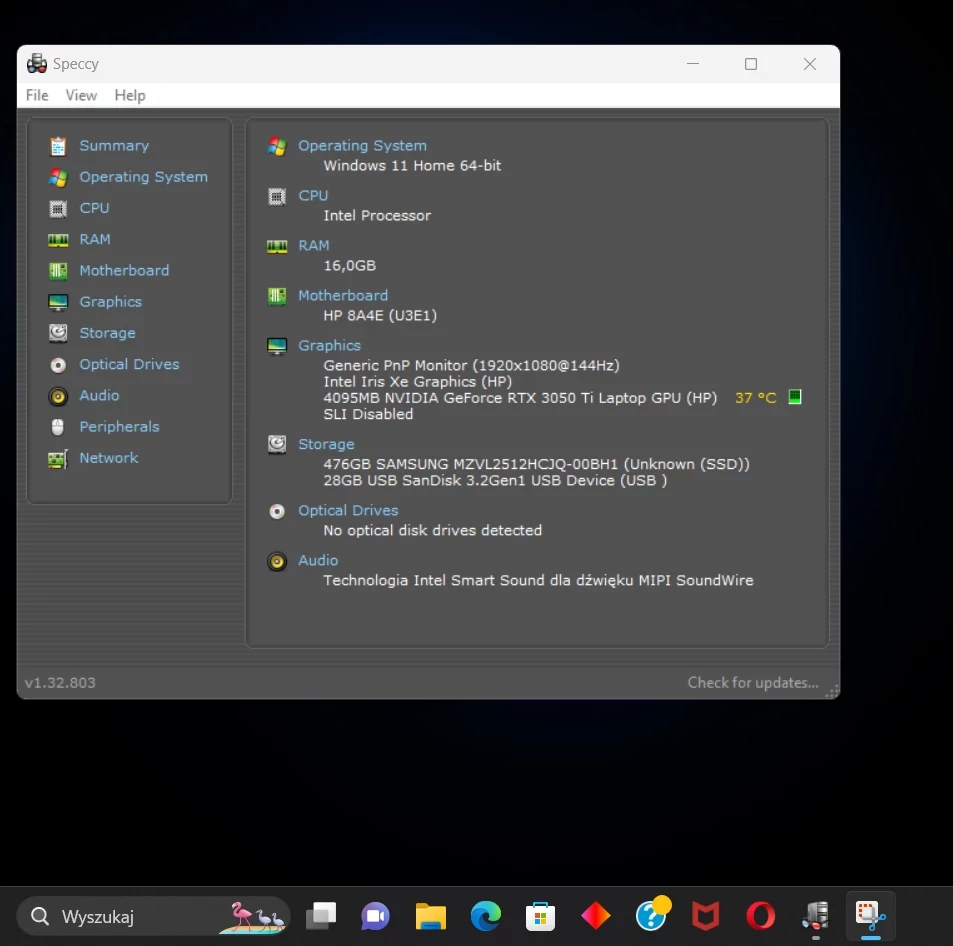The width and height of the screenshot is (953, 946).
Task: Select the CPU chip icon in sidebar
Action: pyautogui.click(x=58, y=208)
